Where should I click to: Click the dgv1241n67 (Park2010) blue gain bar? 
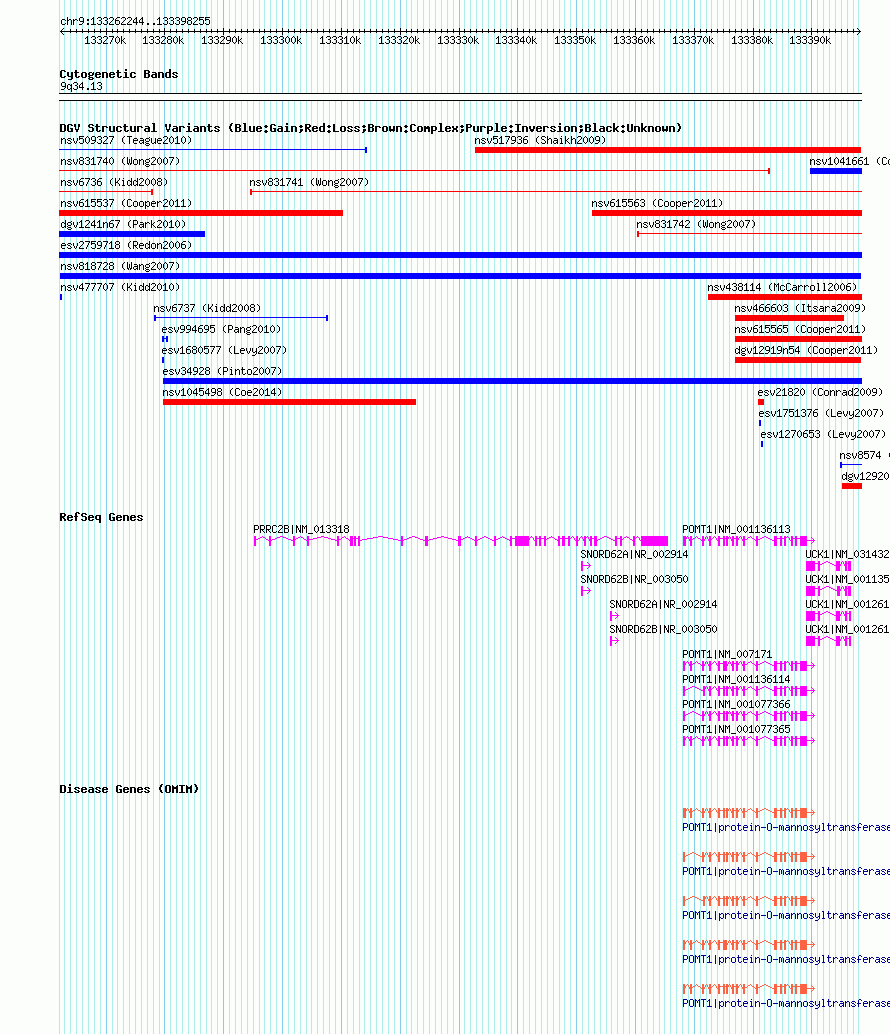[x=132, y=234]
